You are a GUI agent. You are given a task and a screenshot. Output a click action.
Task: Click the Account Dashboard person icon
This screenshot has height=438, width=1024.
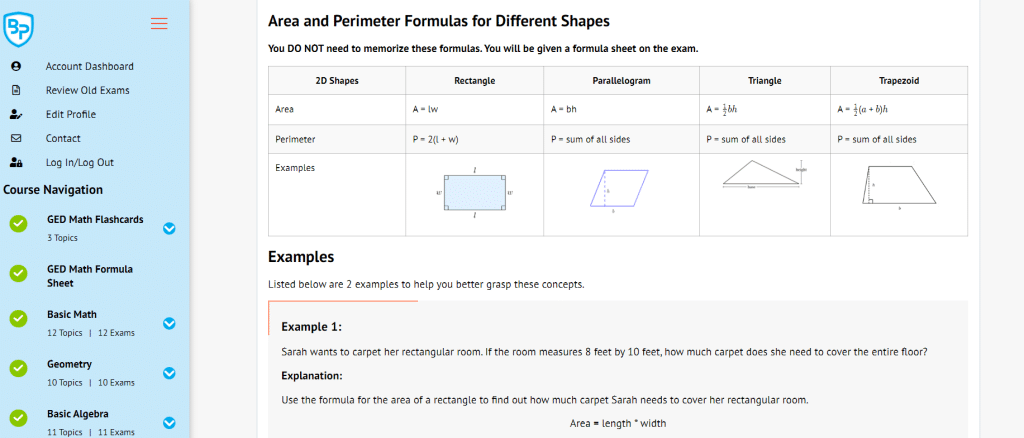[x=15, y=66]
